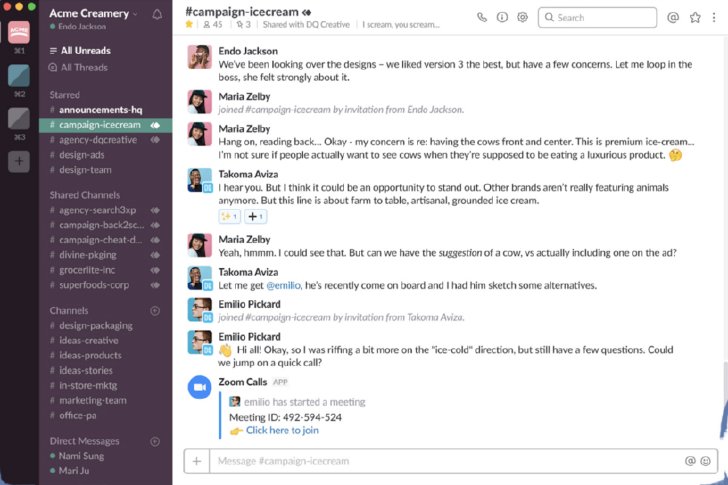Open Zoom Calls app avatar

(200, 387)
